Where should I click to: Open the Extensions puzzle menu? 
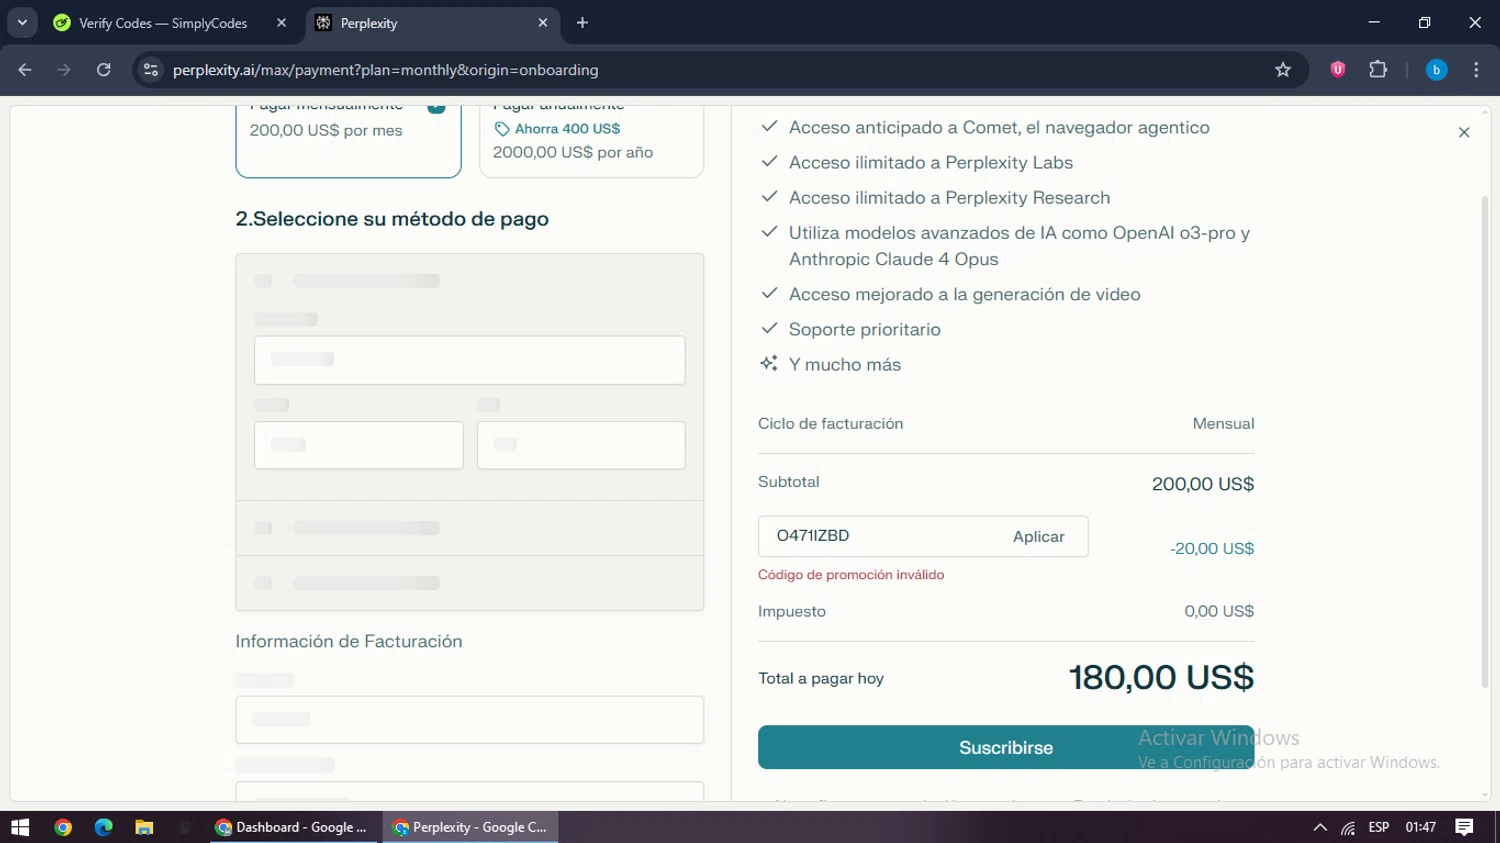point(1378,69)
